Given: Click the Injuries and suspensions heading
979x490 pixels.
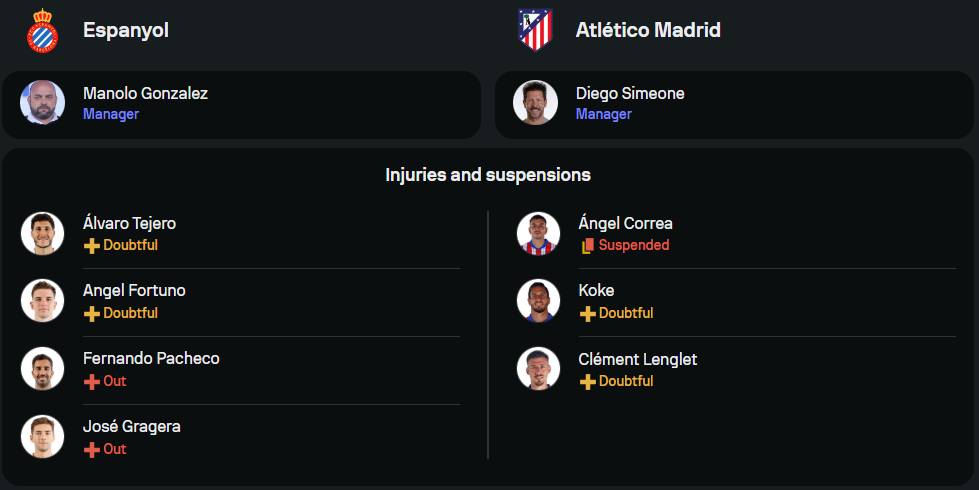Looking at the screenshot, I should 488,175.
